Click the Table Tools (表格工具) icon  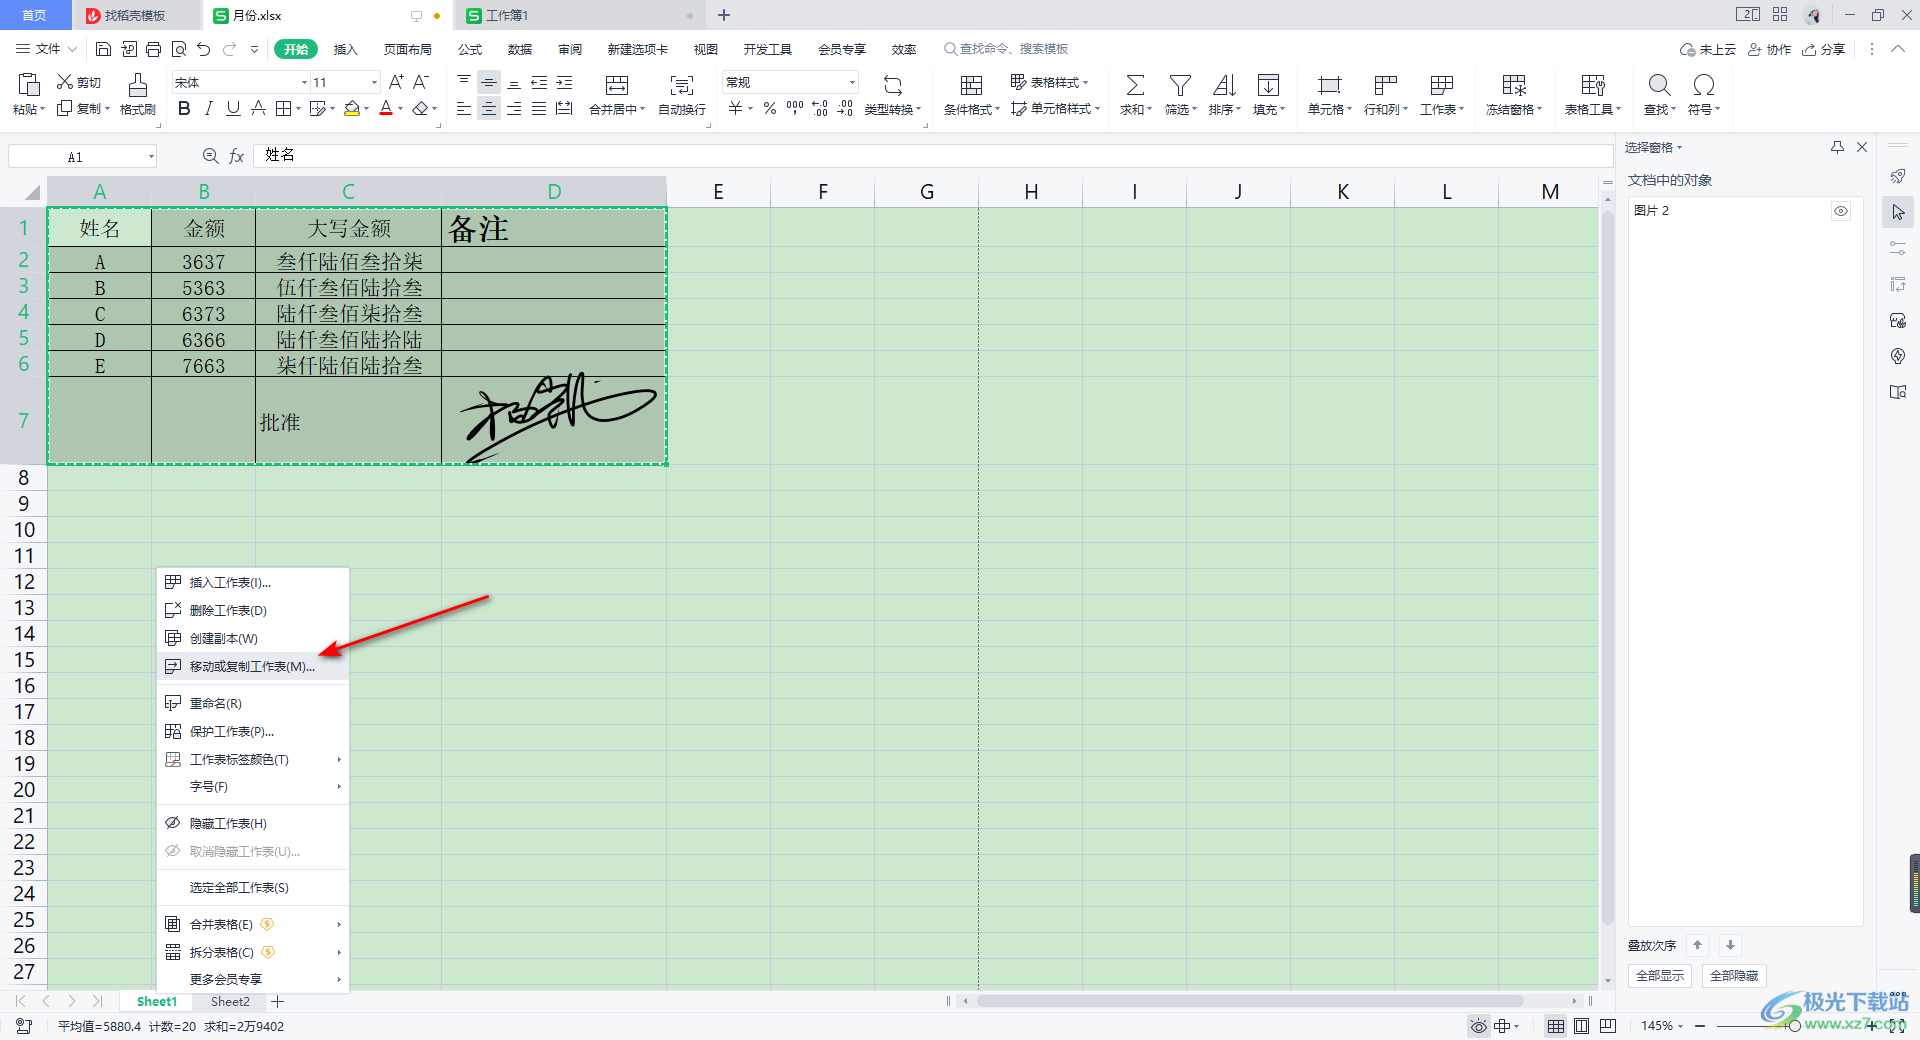(x=1593, y=86)
